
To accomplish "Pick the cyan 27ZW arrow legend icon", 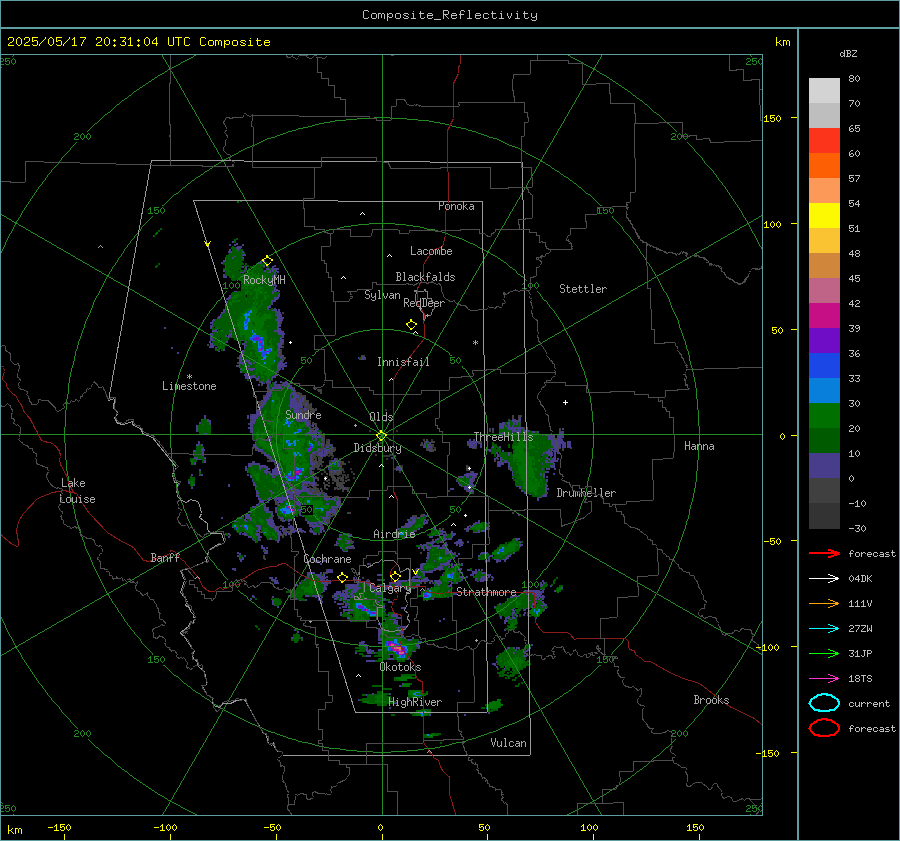I will (x=824, y=629).
